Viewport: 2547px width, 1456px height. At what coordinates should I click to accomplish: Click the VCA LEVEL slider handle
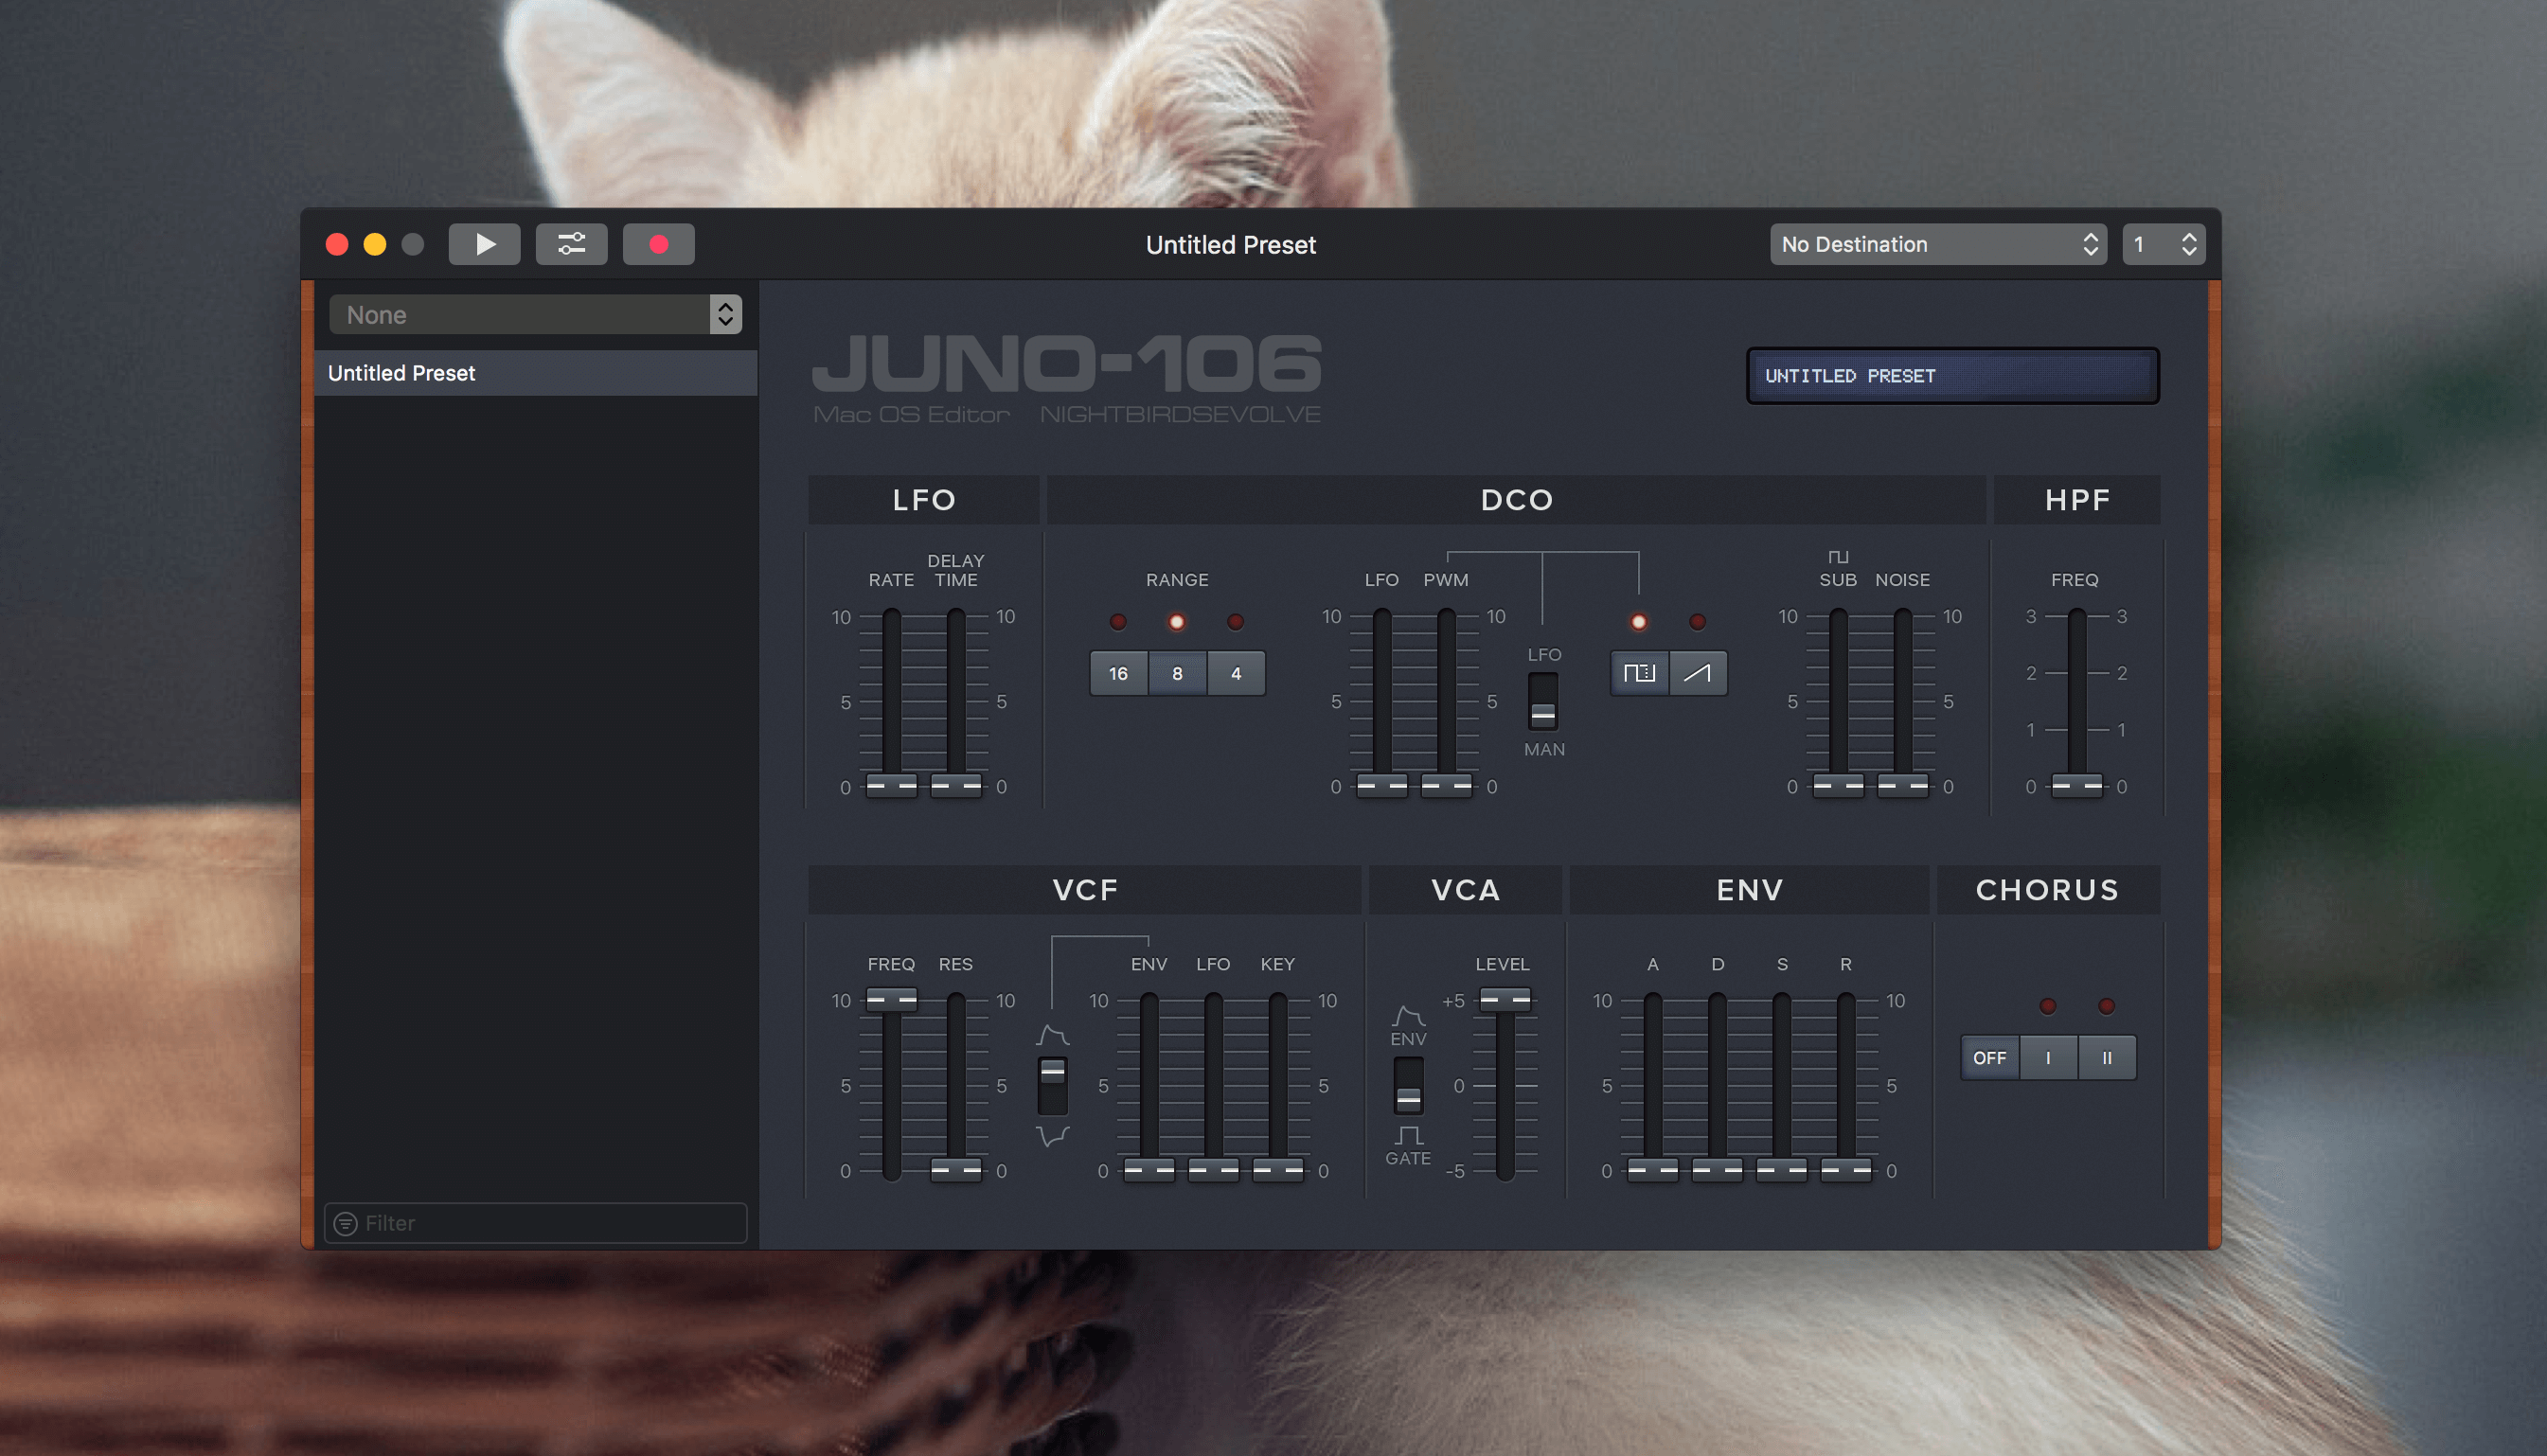click(1505, 999)
